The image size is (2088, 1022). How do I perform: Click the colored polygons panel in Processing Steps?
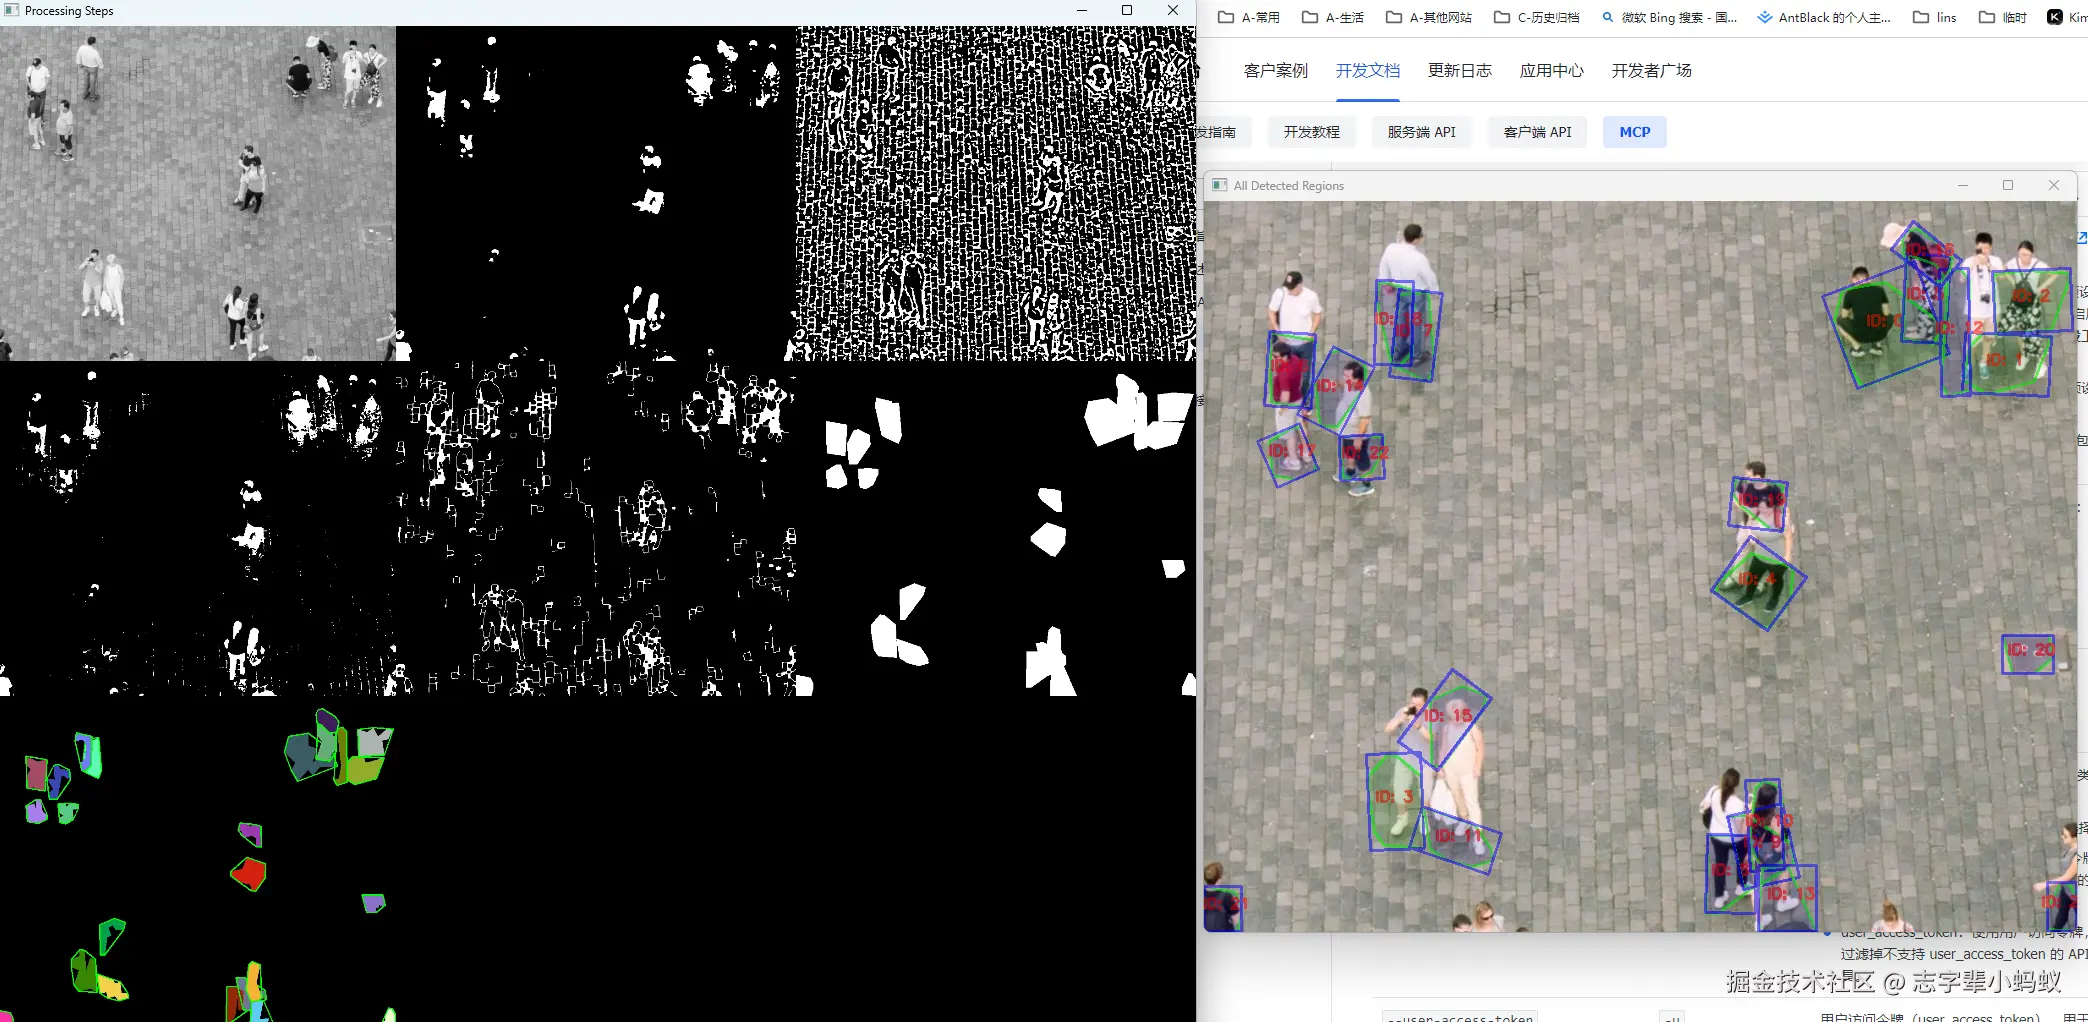(198, 859)
